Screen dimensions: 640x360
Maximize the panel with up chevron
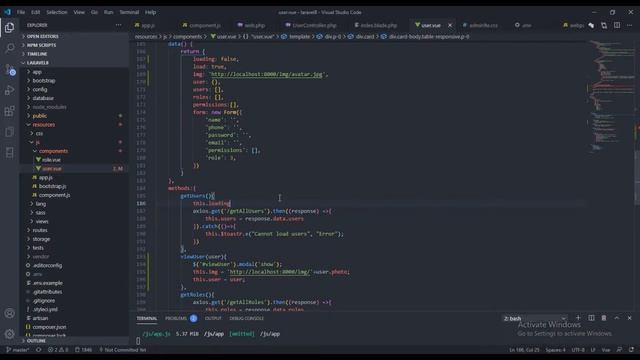tap(617, 318)
